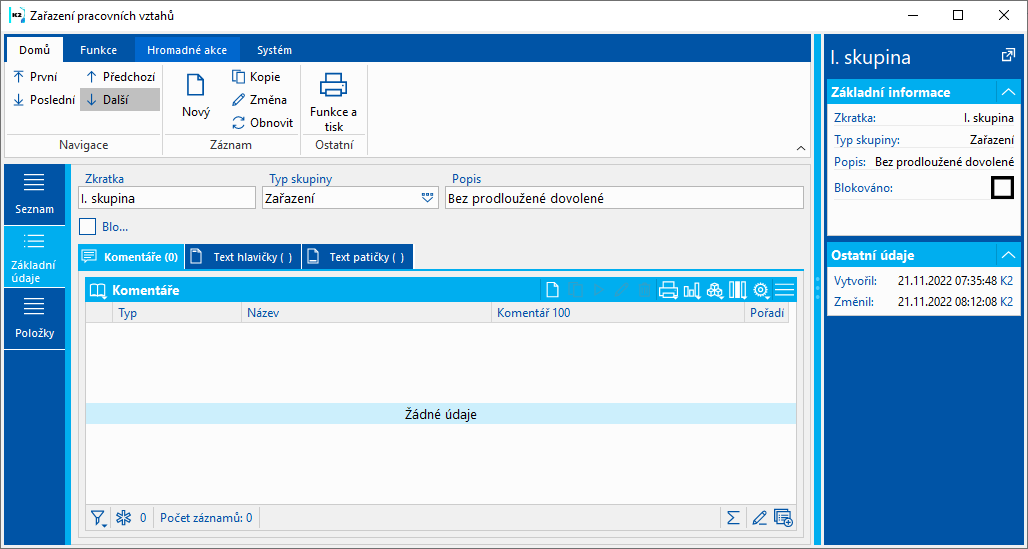Screen dimensions: 1028x549
Task: Create a new record with Nový
Action: click(196, 96)
